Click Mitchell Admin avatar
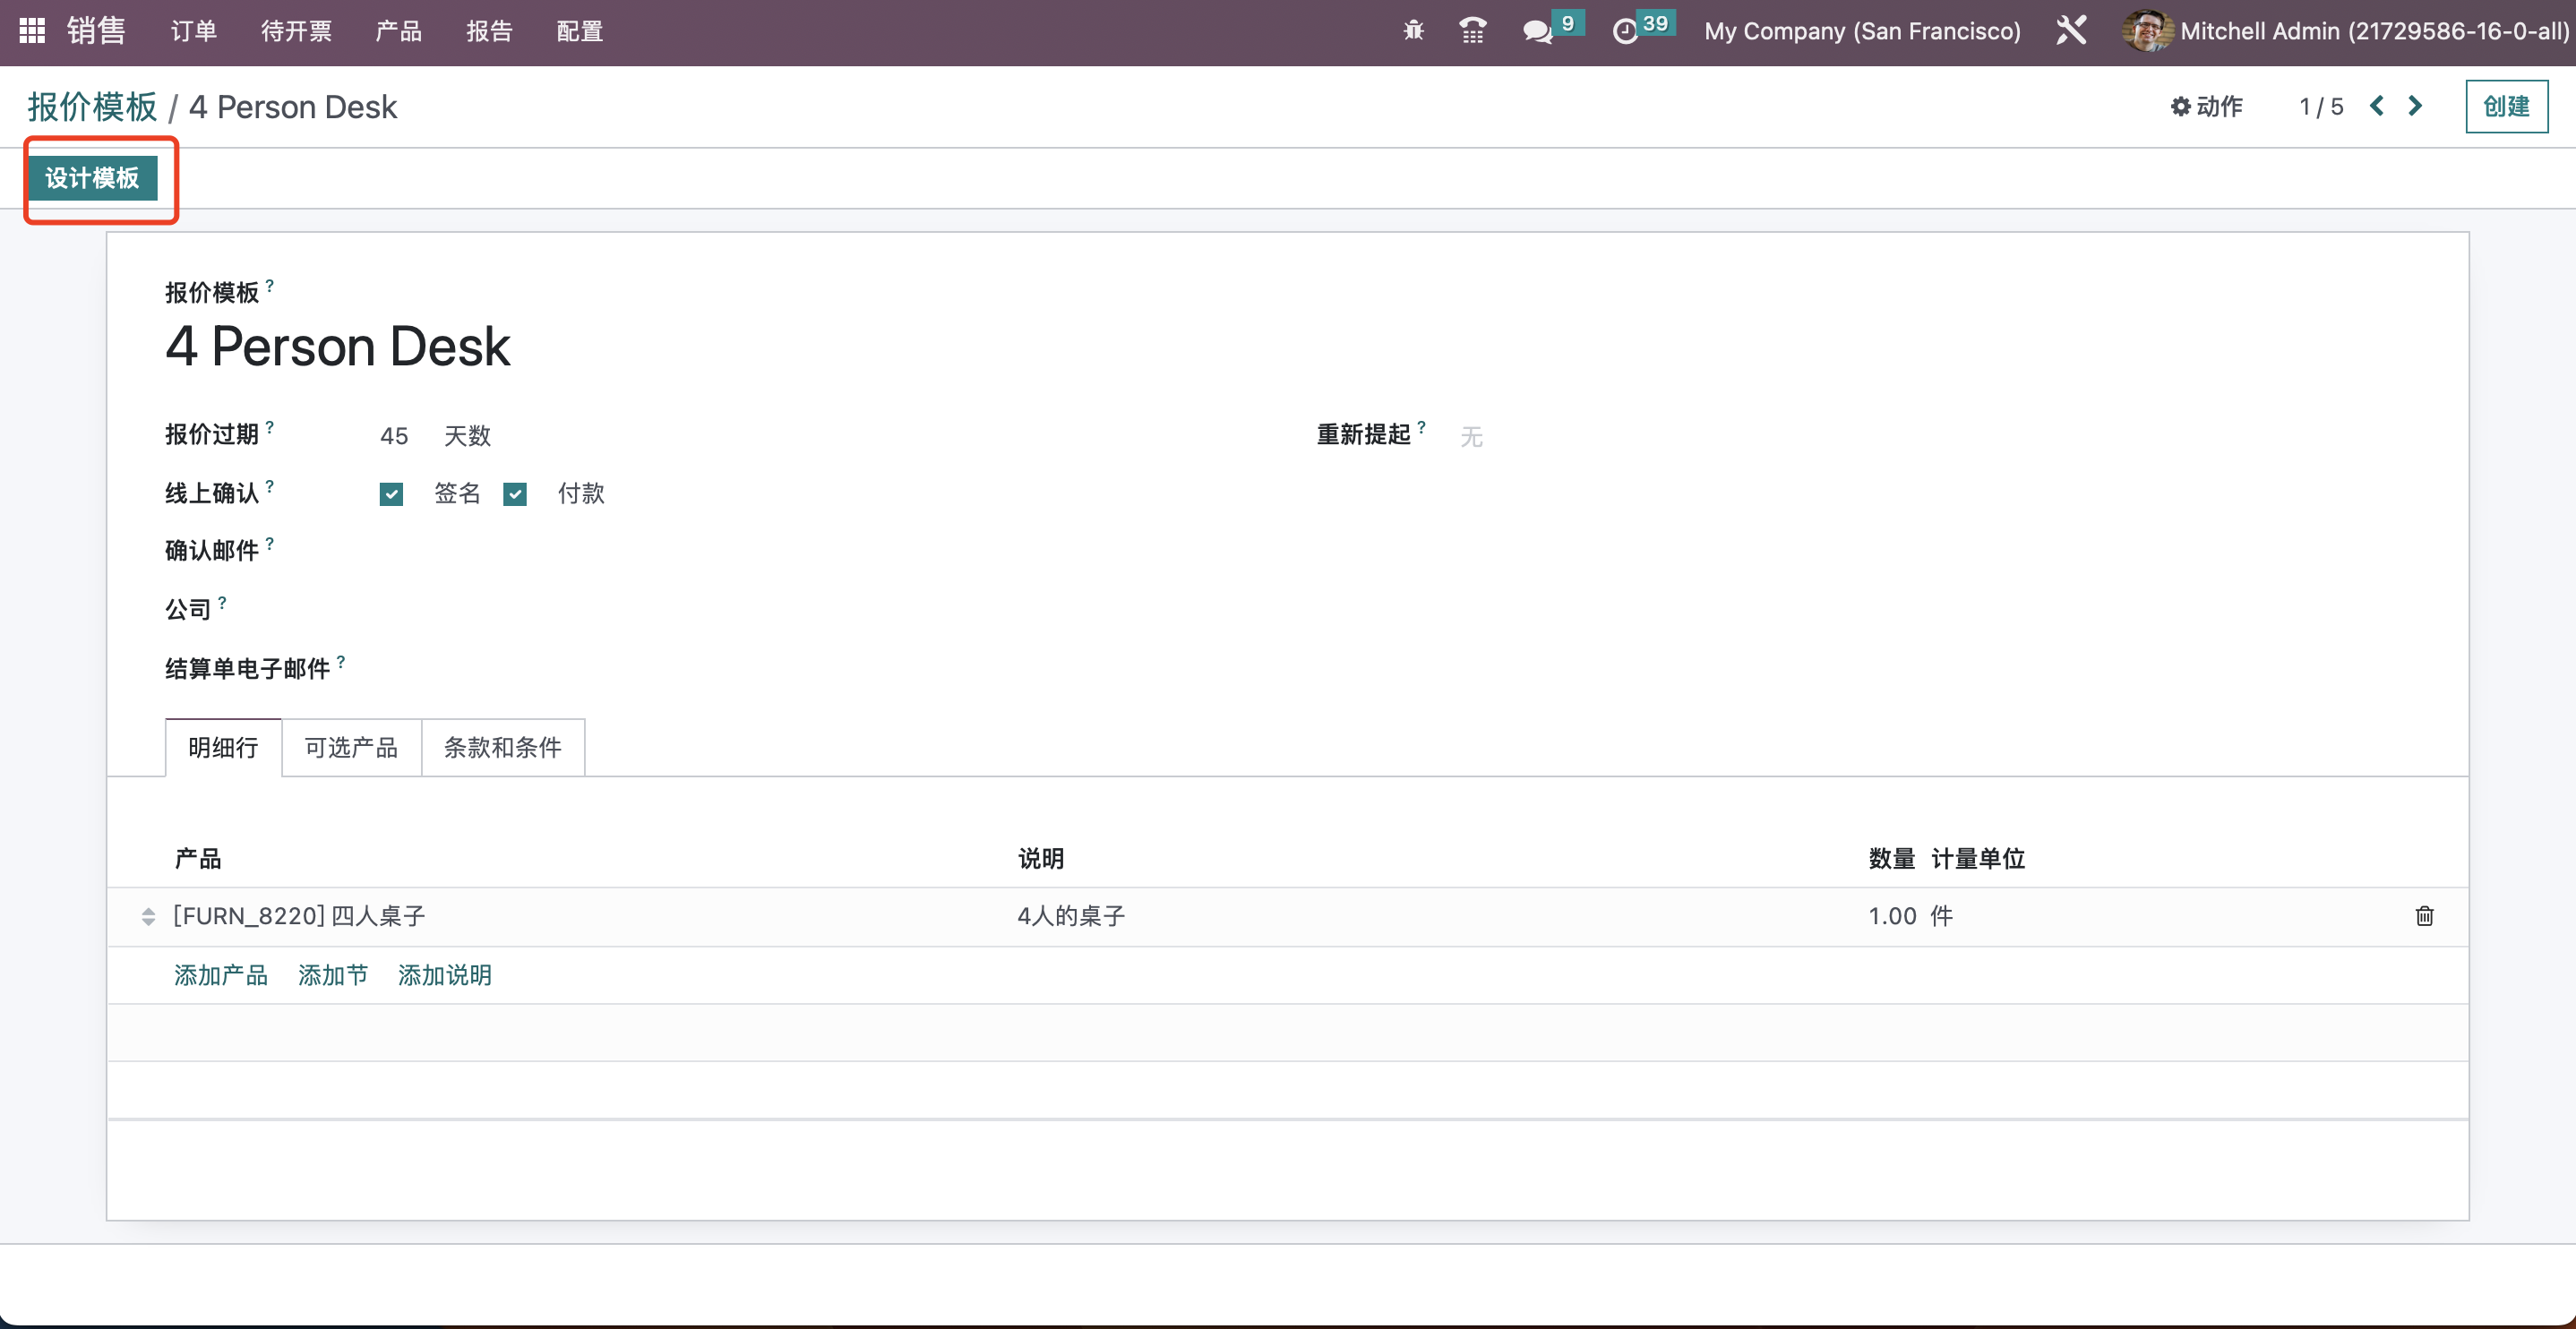 (x=2146, y=31)
